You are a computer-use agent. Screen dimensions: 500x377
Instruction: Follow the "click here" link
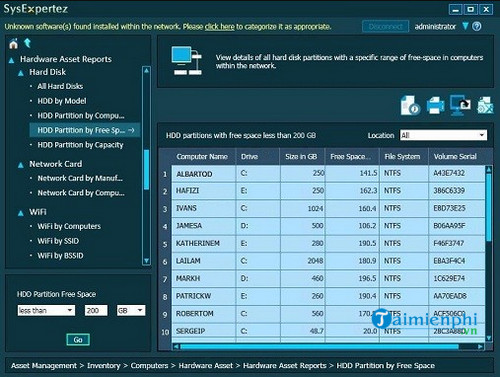click(x=220, y=27)
